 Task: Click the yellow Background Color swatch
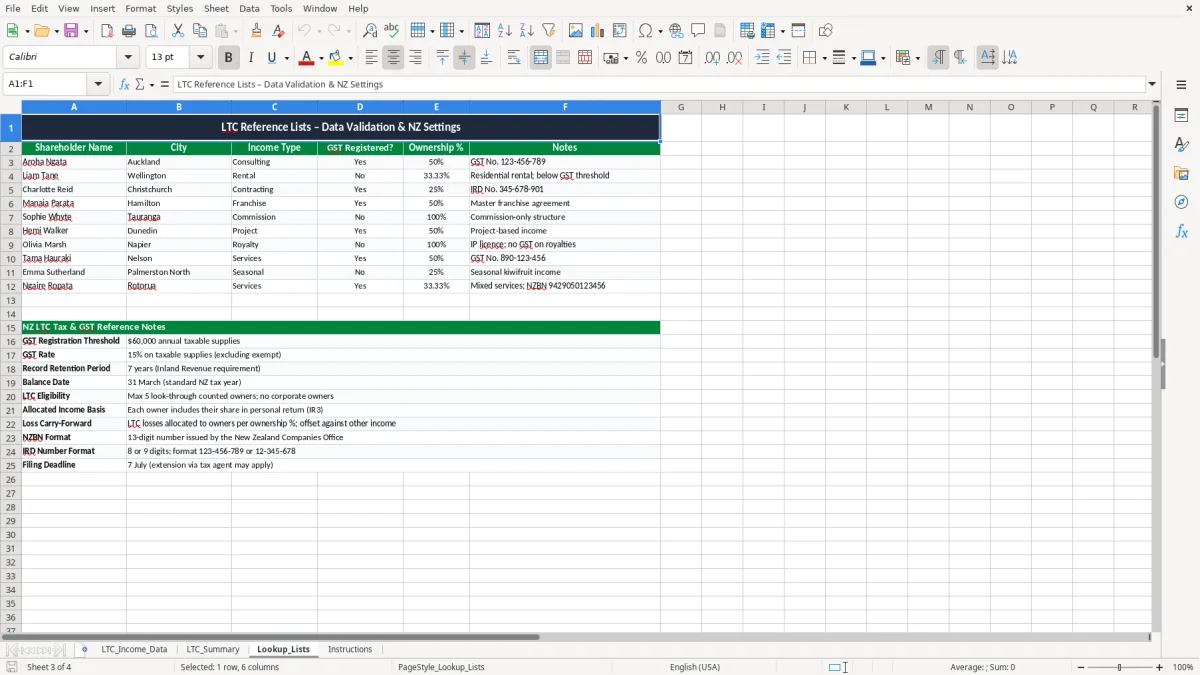[x=336, y=58]
